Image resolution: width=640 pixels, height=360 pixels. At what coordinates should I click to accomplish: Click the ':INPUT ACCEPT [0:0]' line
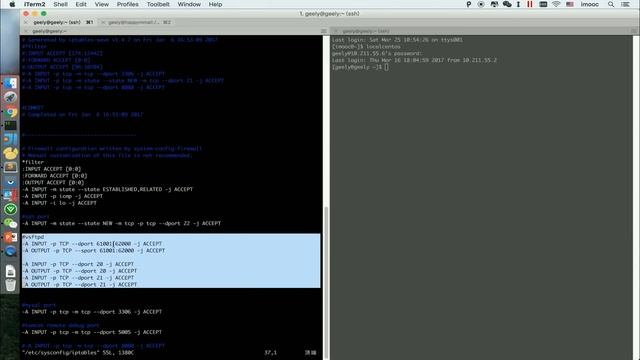click(51, 169)
